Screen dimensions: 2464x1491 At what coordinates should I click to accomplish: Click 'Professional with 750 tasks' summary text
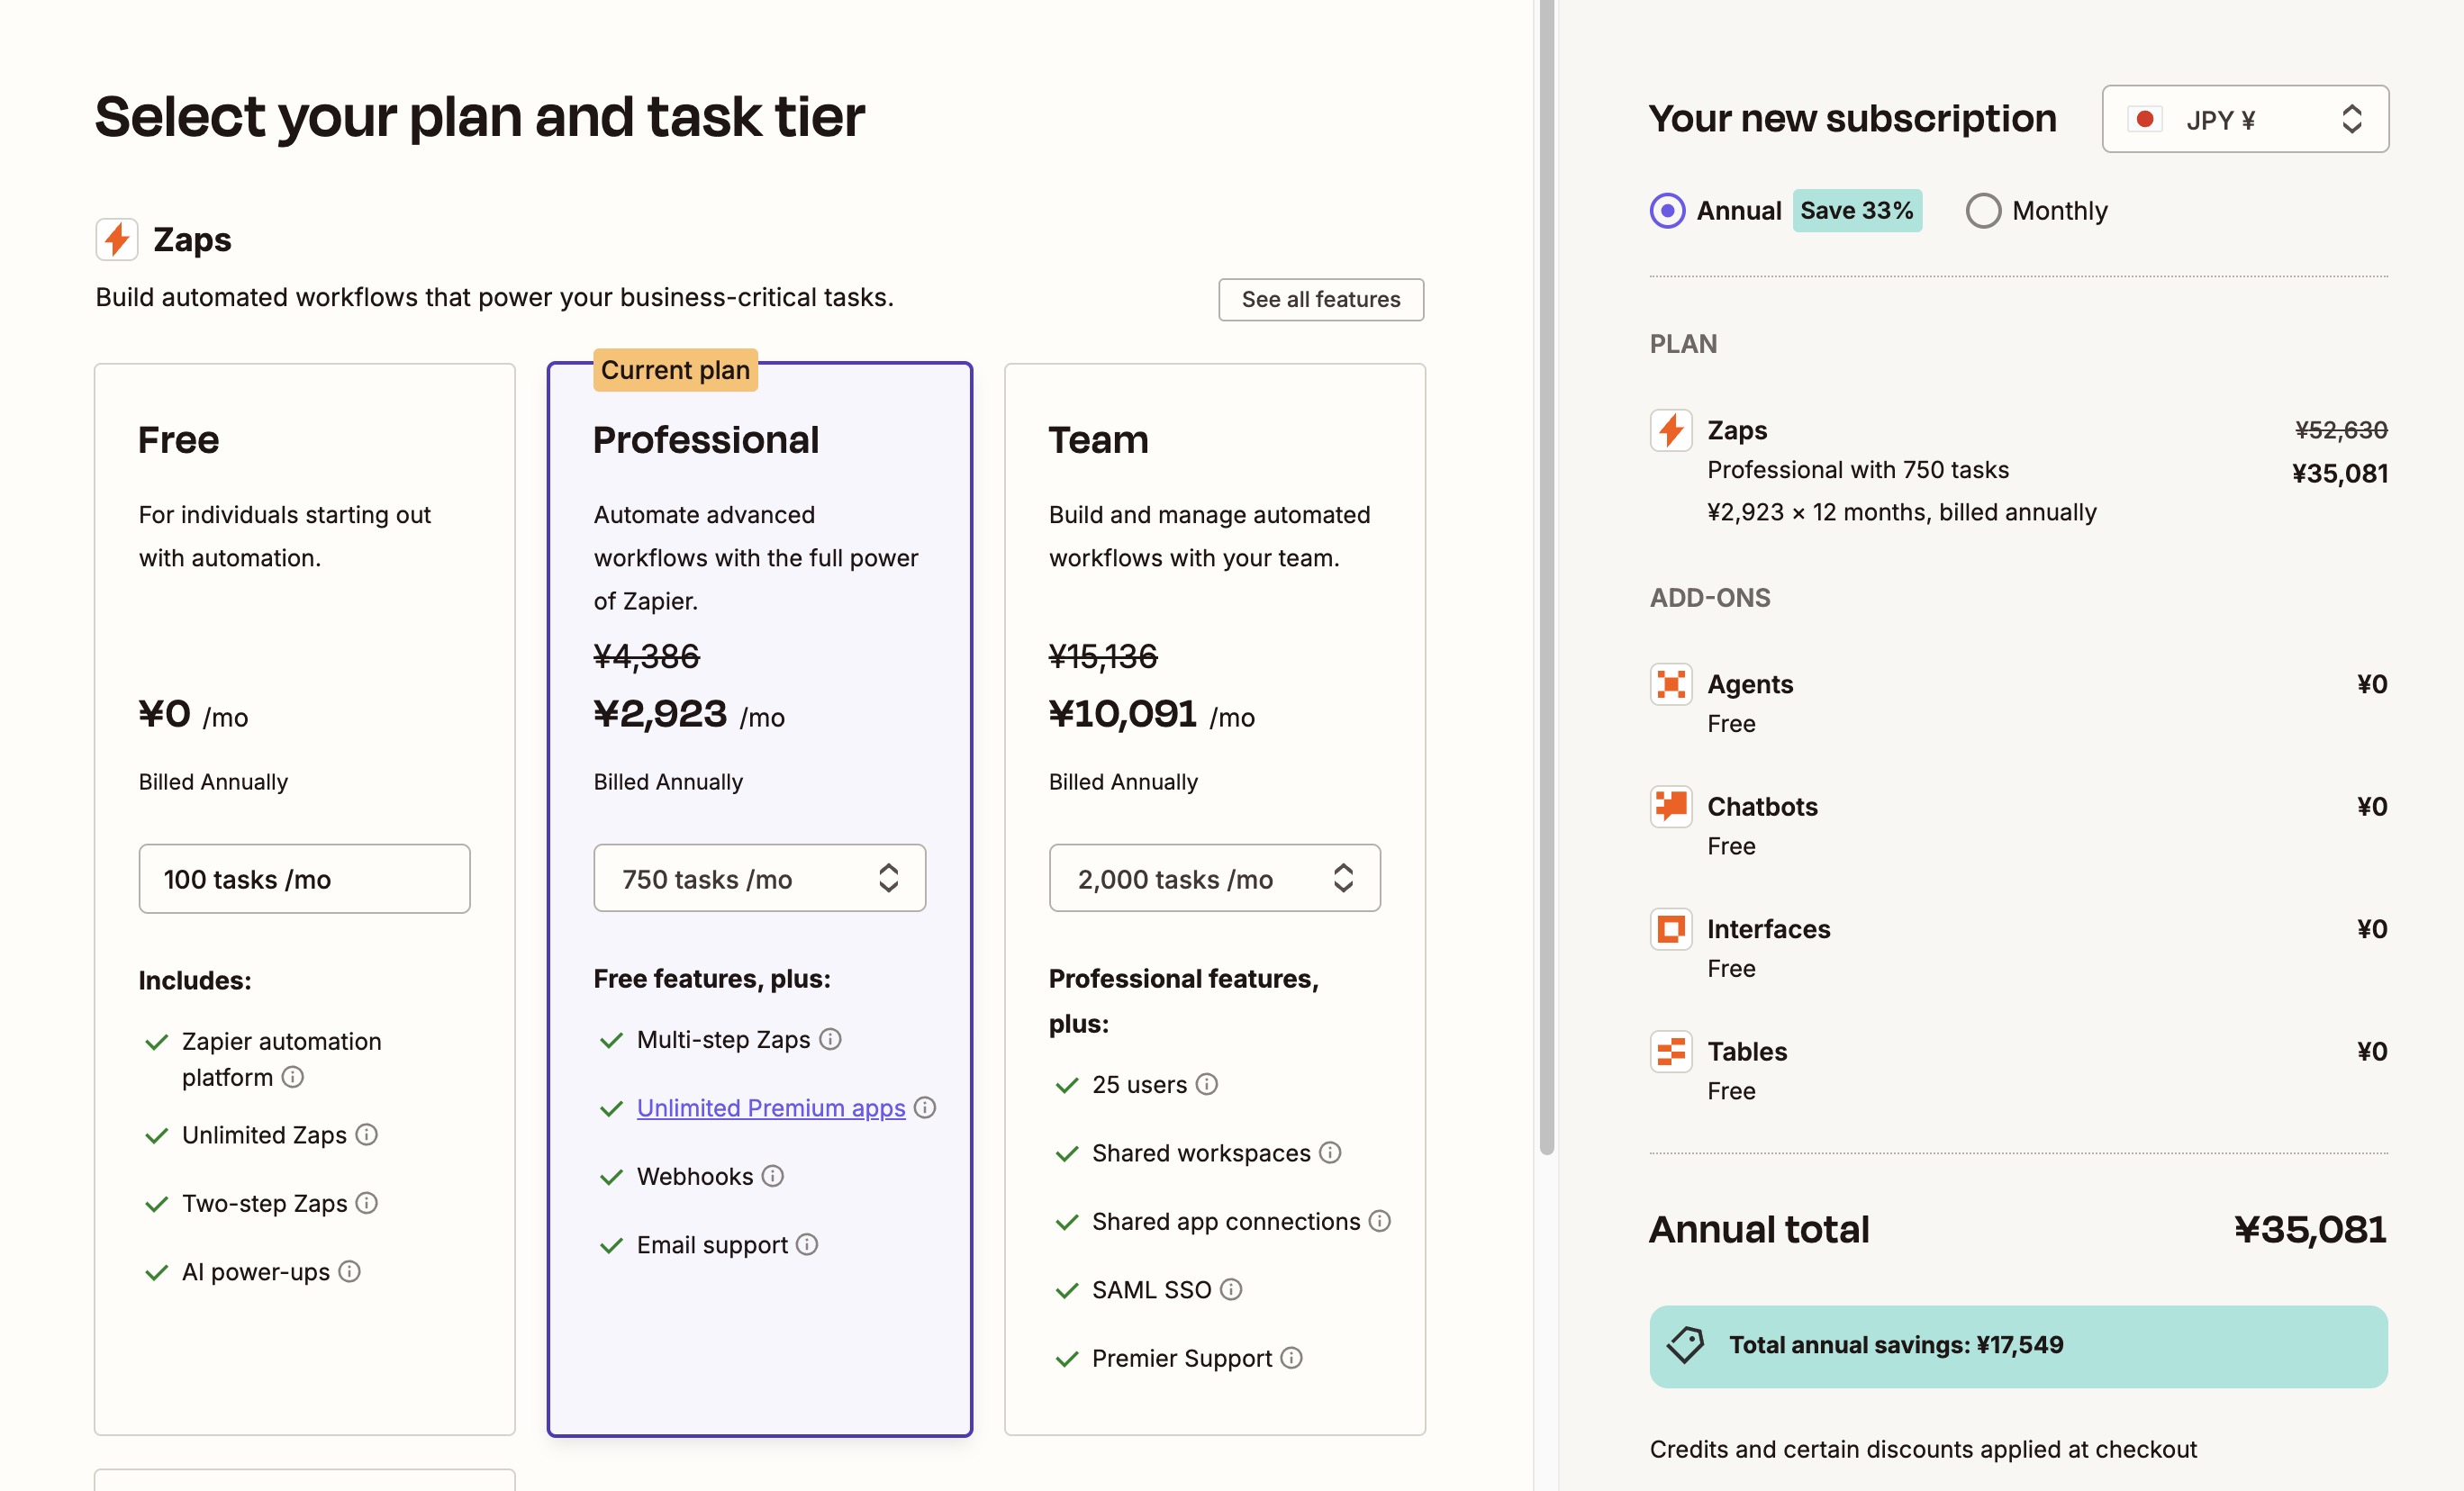pyautogui.click(x=1858, y=470)
